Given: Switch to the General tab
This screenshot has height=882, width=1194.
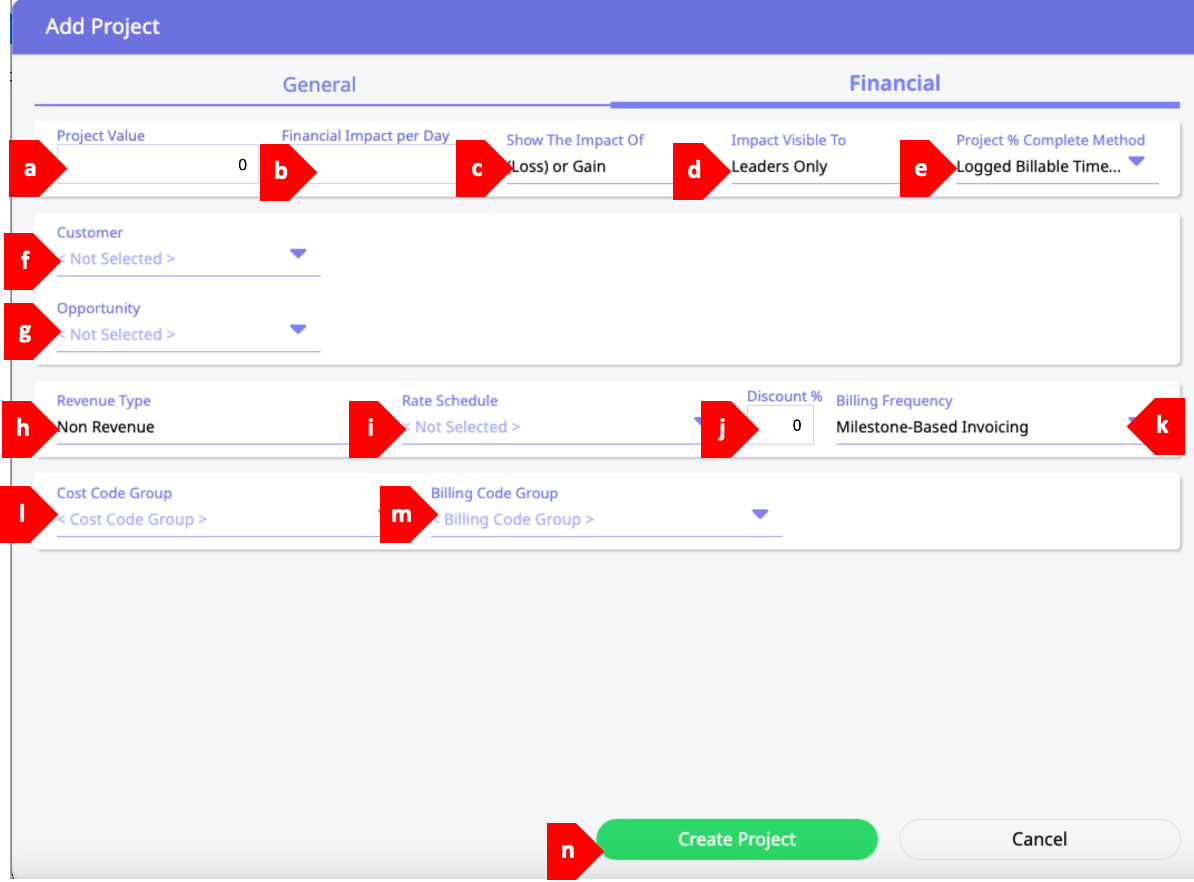Looking at the screenshot, I should [x=319, y=85].
